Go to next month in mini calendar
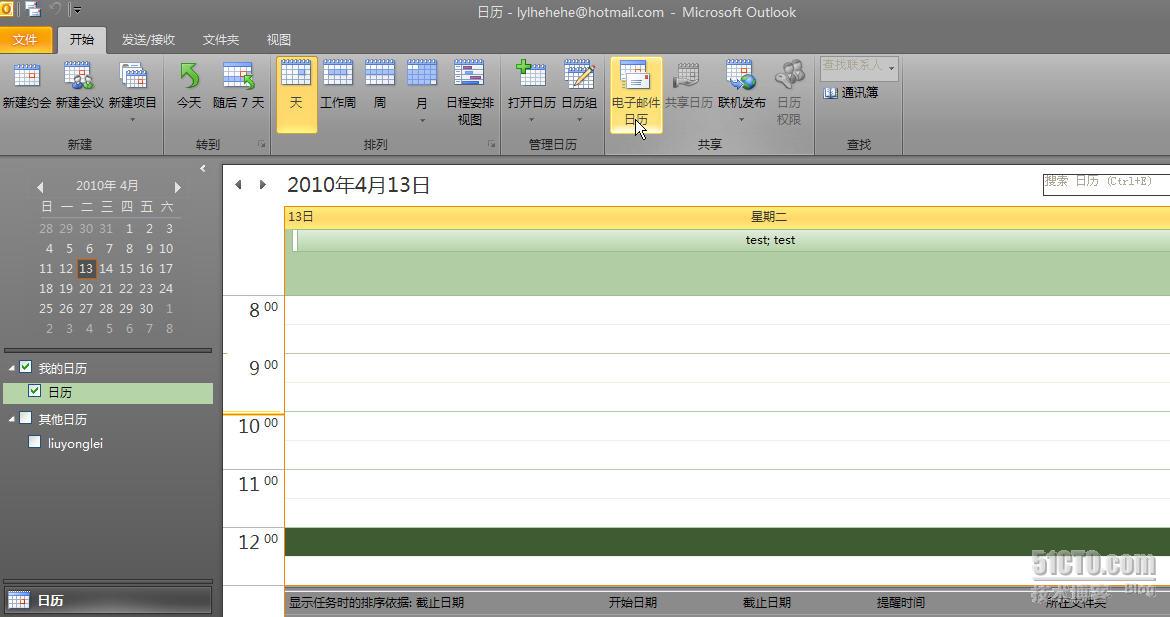Screen dimensions: 1170x617 click(178, 187)
